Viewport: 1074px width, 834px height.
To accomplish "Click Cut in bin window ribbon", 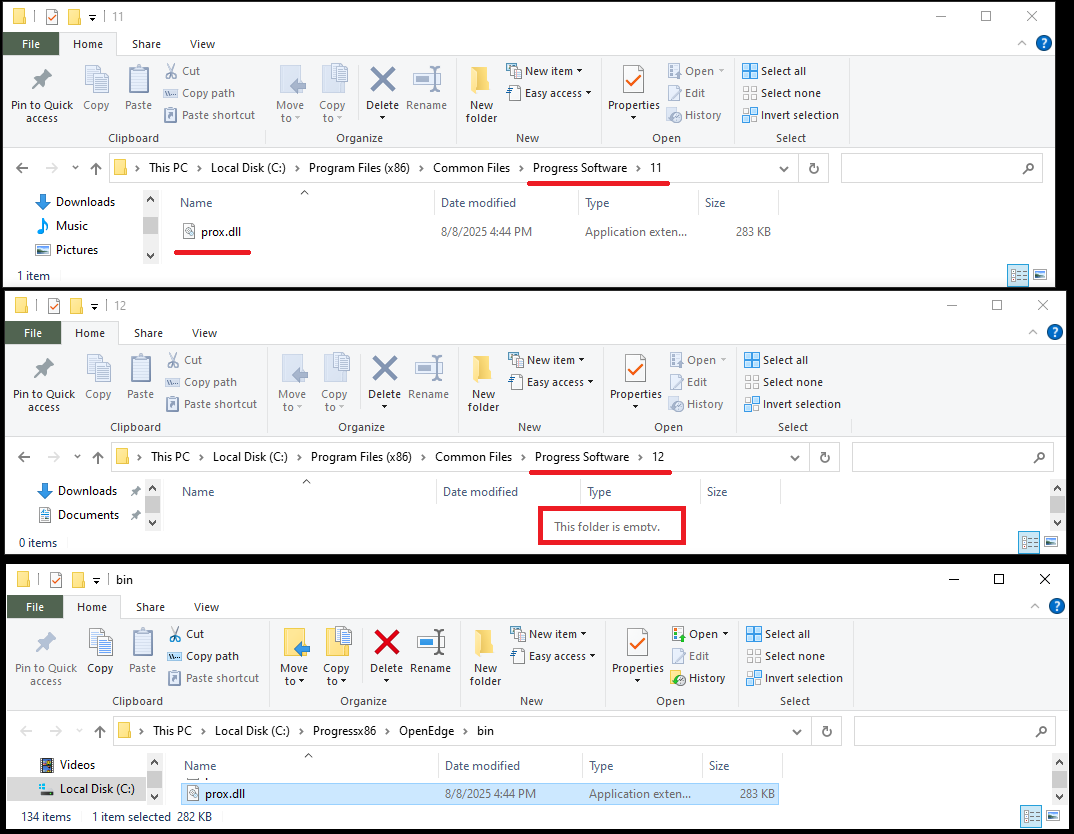I will tap(186, 634).
